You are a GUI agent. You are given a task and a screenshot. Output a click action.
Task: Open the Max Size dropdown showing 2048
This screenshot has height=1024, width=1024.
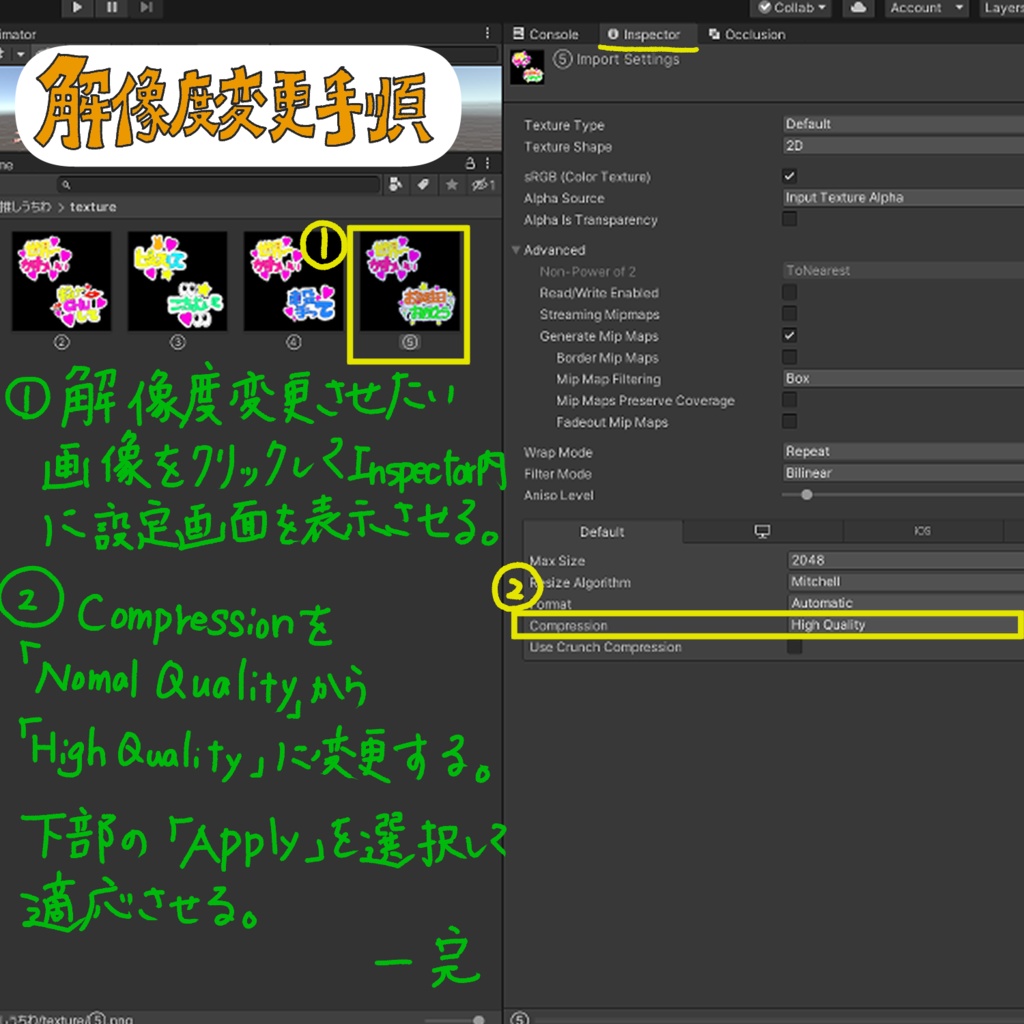[x=900, y=559]
